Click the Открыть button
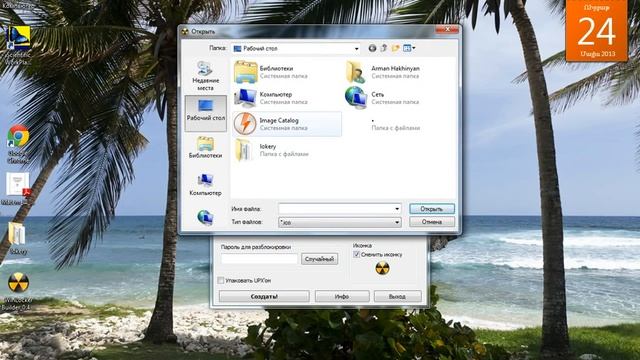The image size is (640, 360). tap(432, 209)
